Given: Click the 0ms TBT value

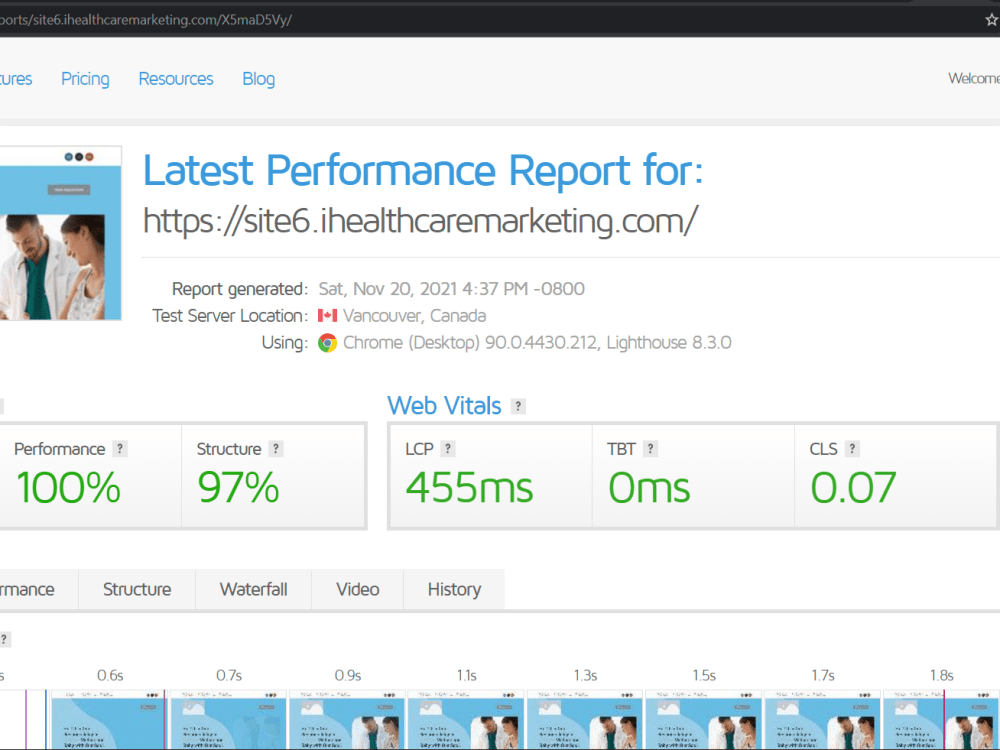Looking at the screenshot, I should coord(649,488).
